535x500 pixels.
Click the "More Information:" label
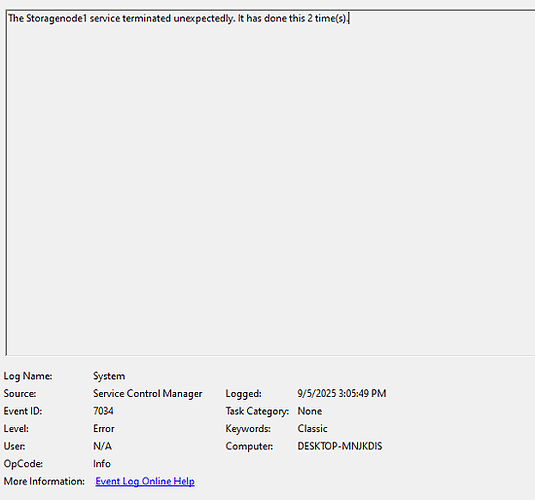click(x=44, y=481)
